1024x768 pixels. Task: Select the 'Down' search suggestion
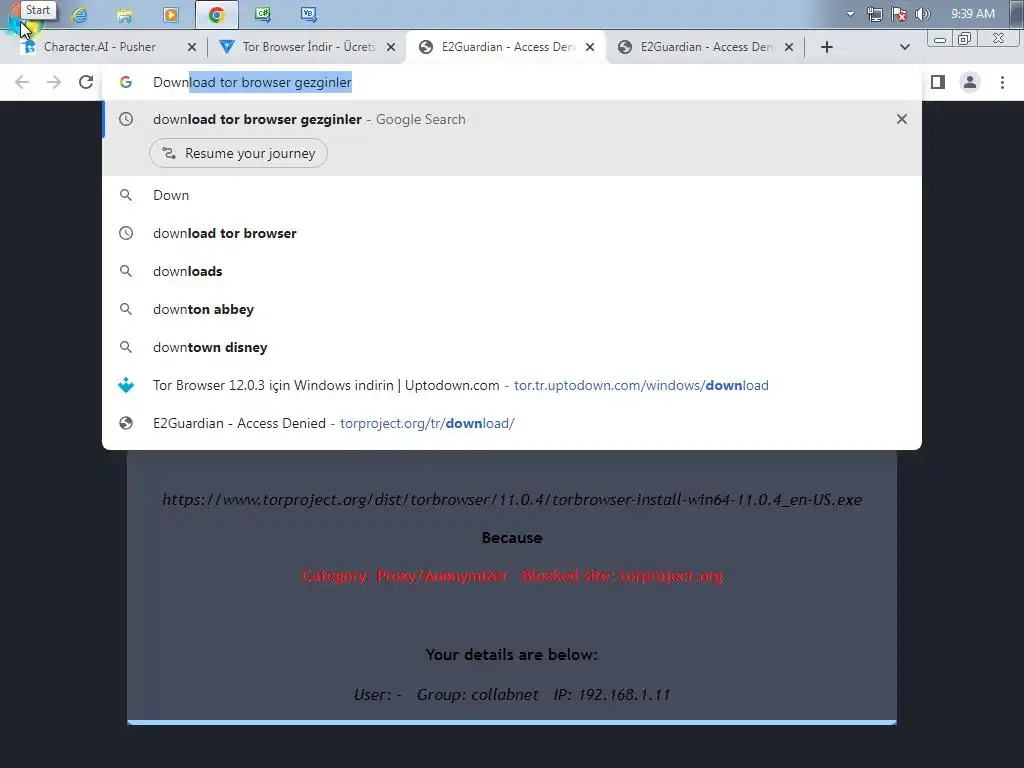512,195
